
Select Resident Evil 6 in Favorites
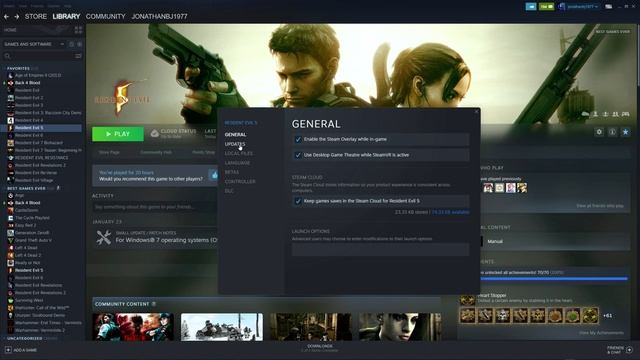tap(29, 135)
